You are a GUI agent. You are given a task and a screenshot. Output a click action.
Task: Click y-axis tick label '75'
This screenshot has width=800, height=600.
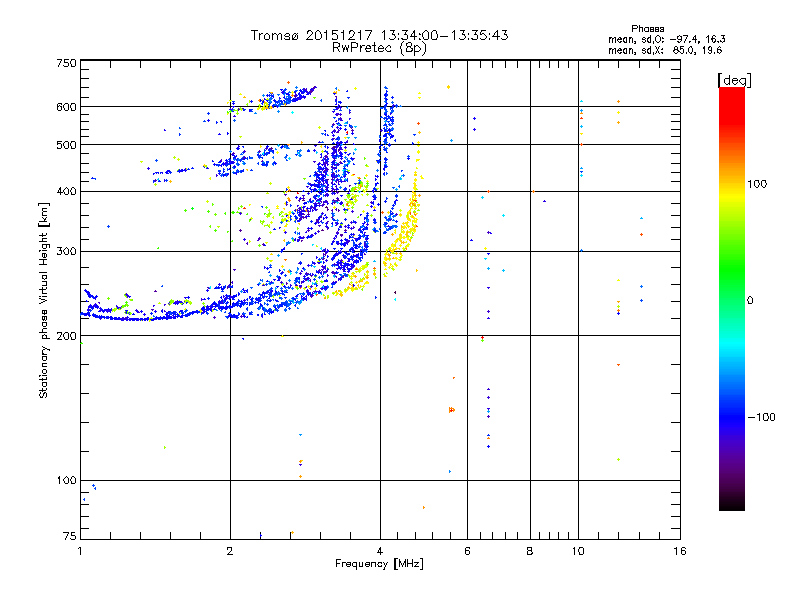[x=70, y=536]
